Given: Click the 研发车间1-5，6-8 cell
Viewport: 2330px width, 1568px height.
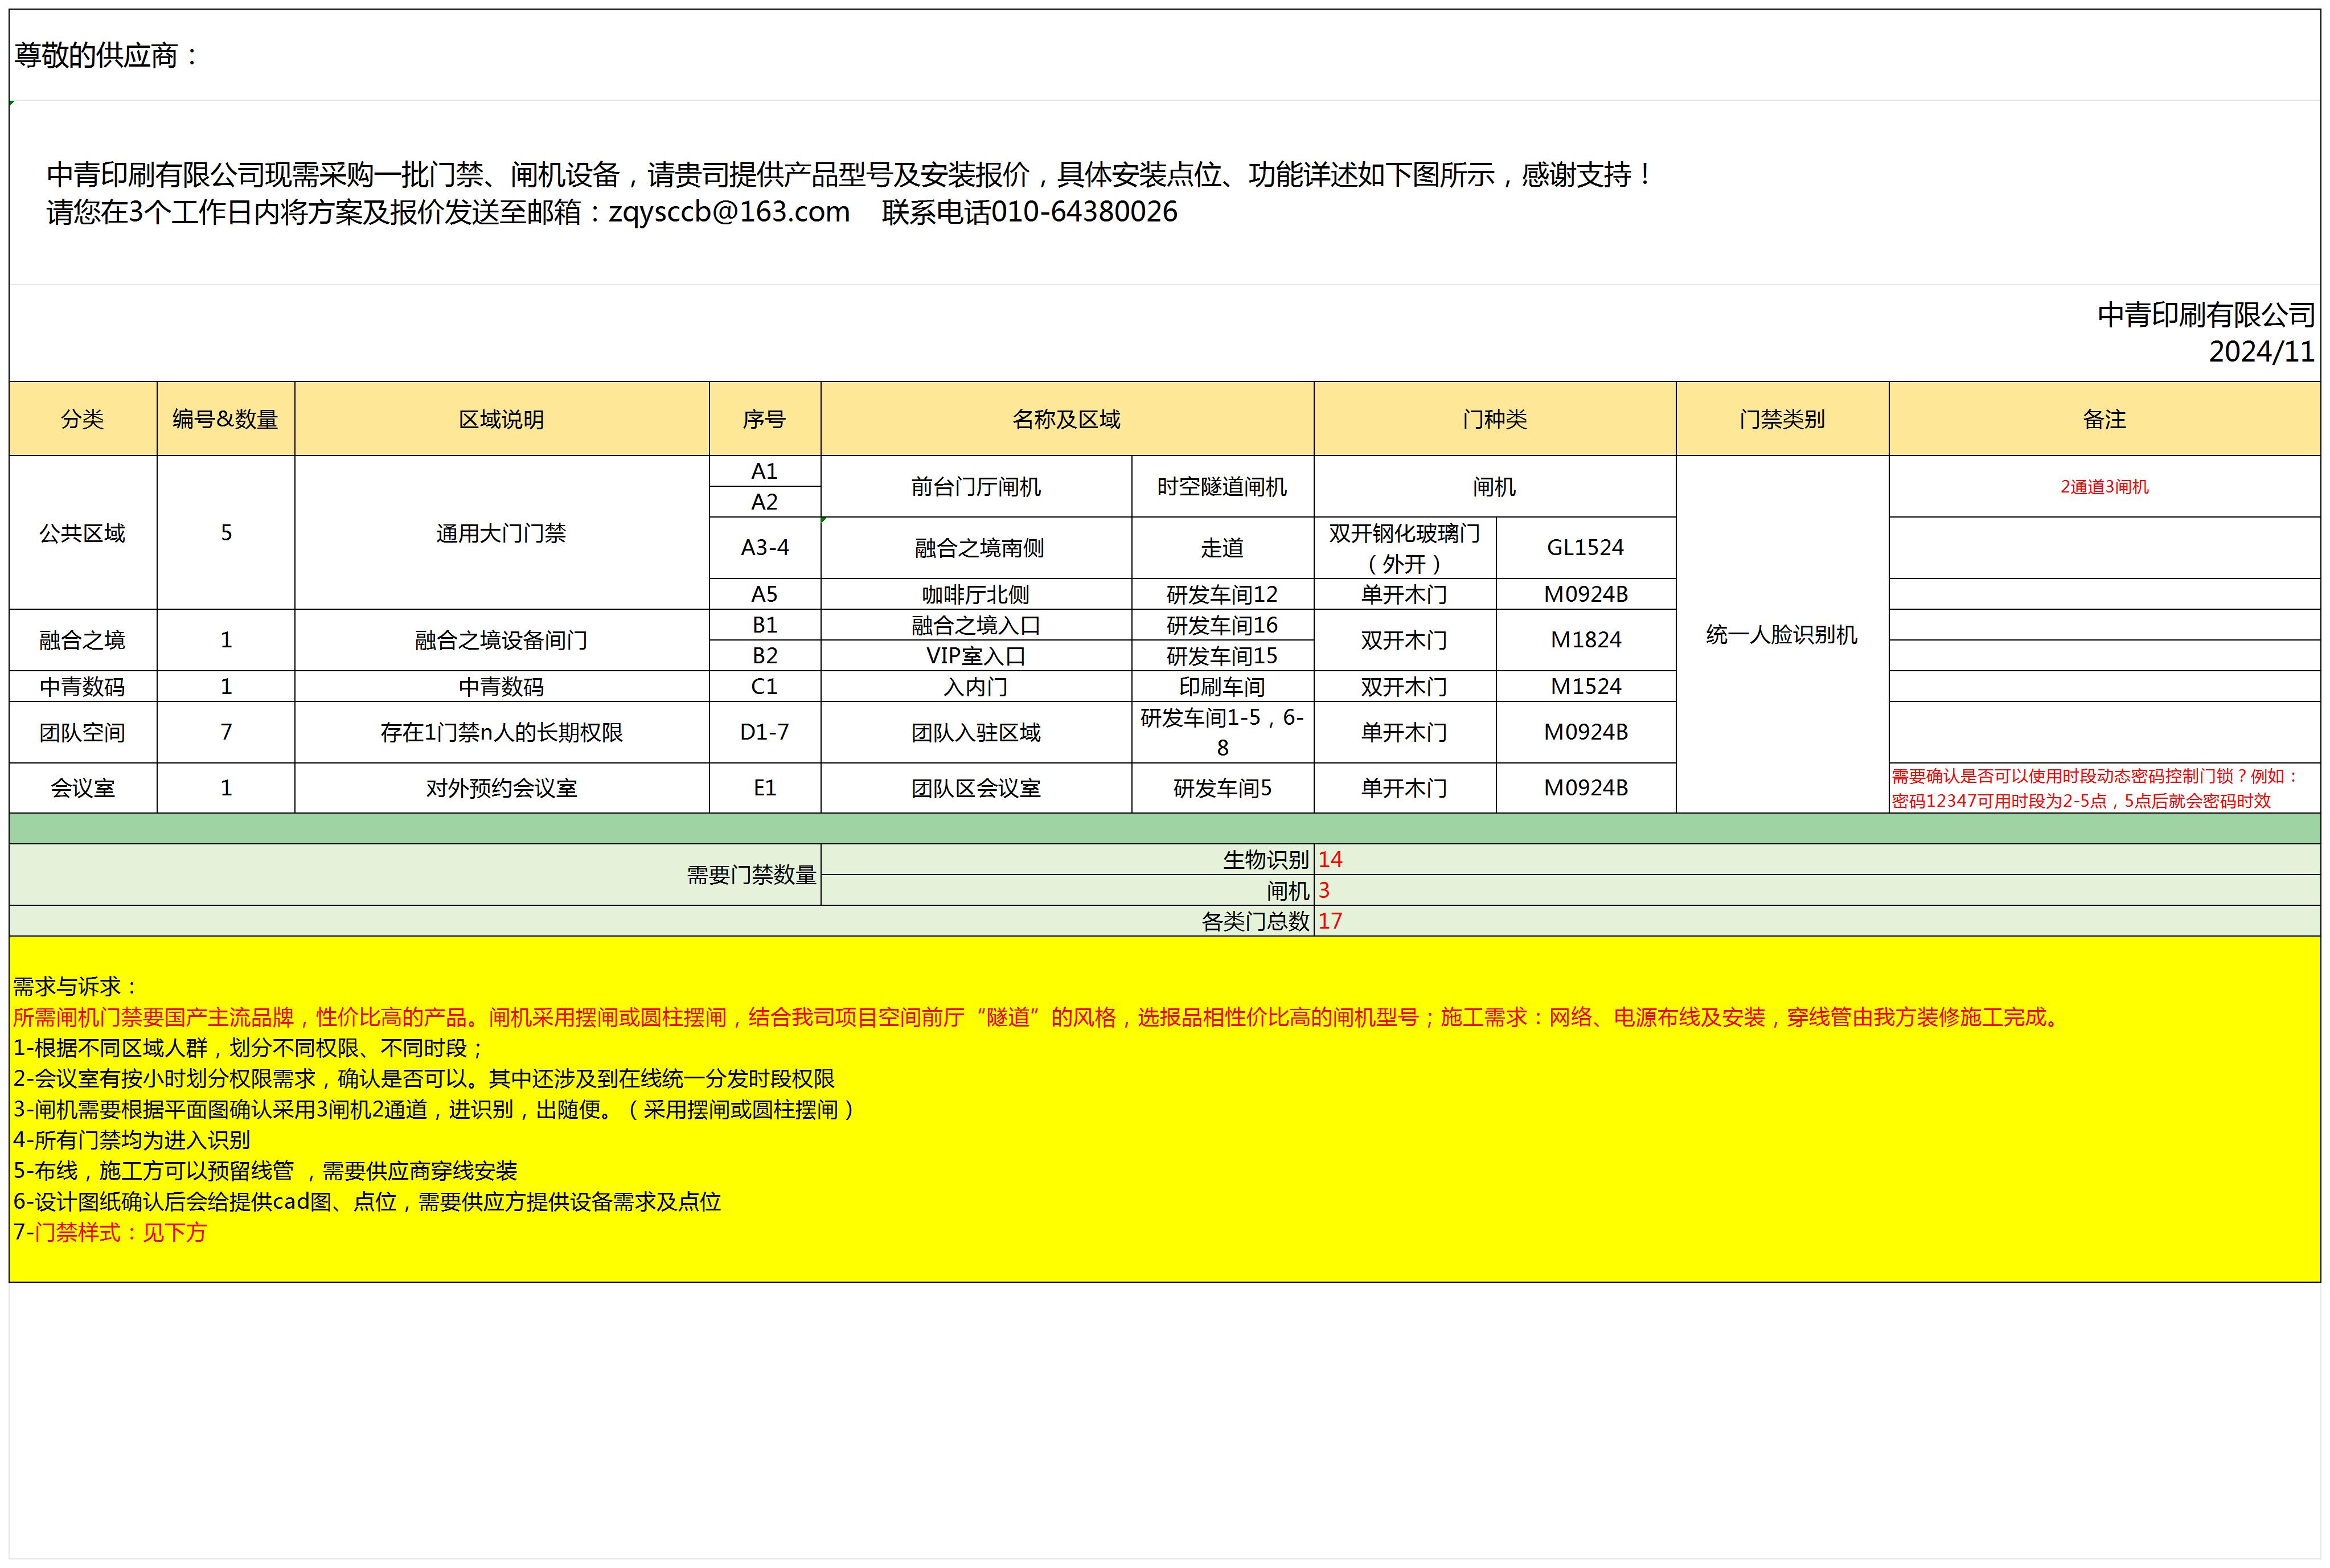Looking at the screenshot, I should pyautogui.click(x=1223, y=732).
